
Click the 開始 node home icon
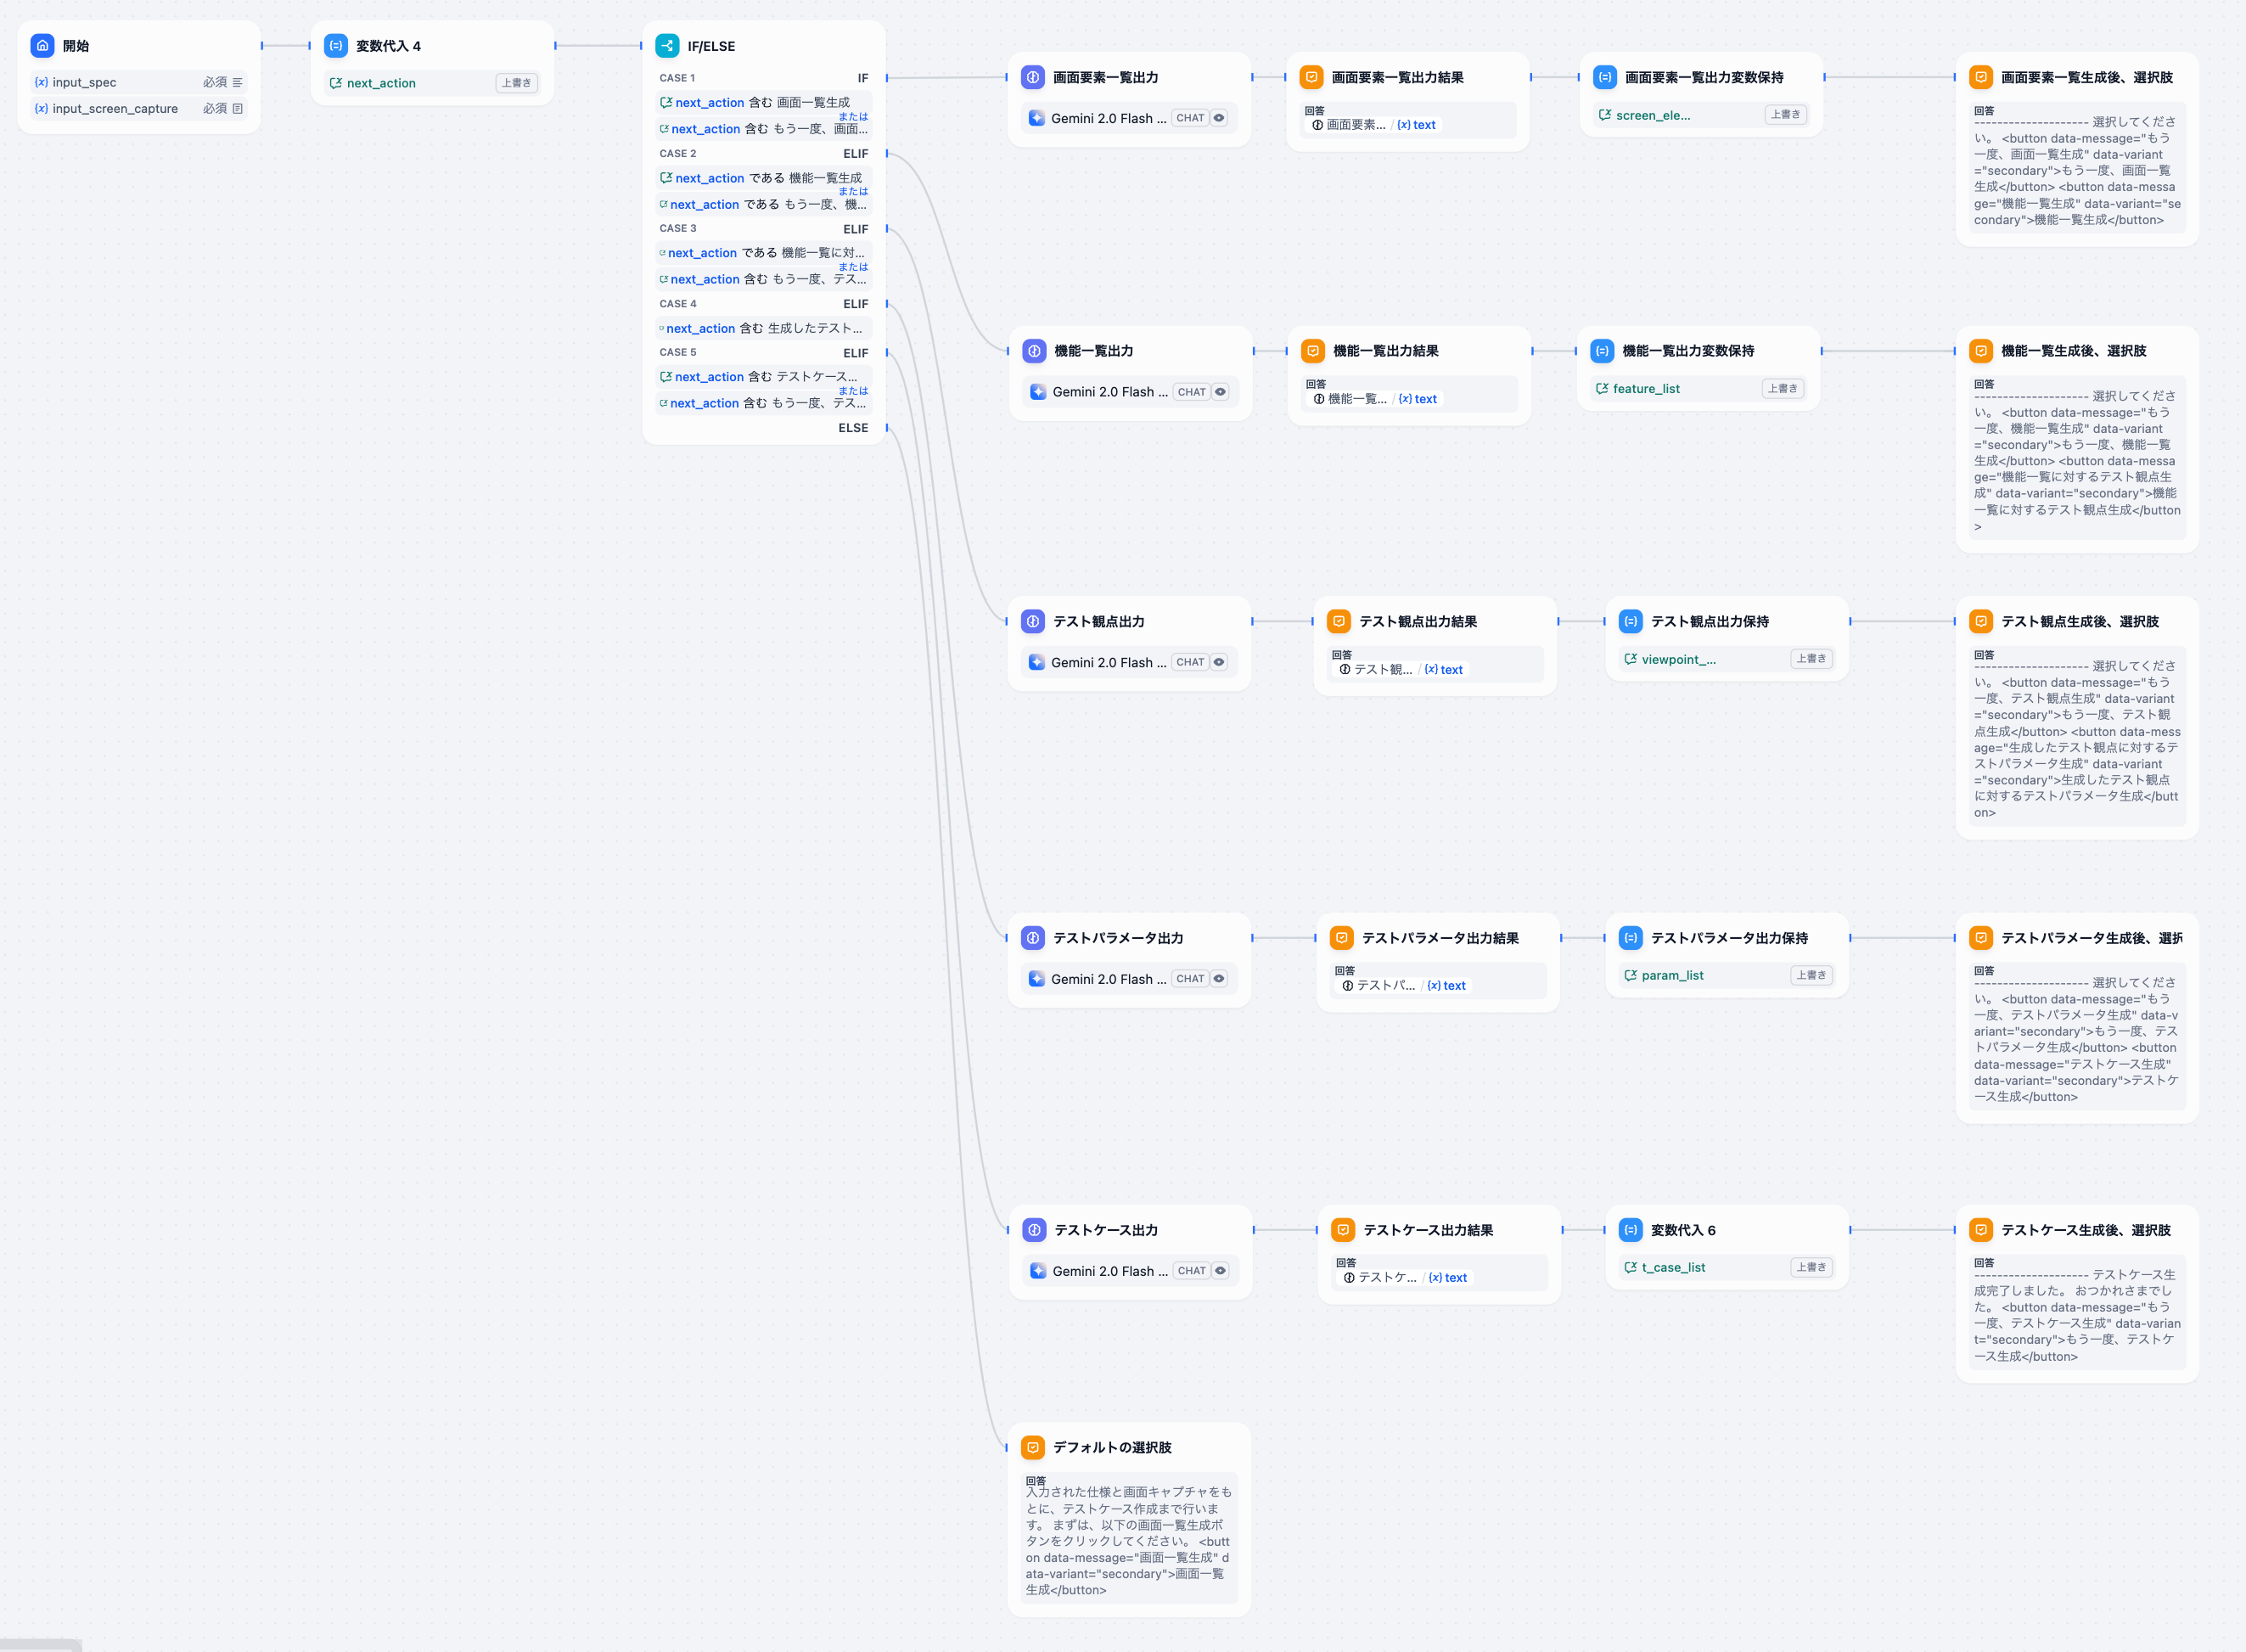click(42, 46)
